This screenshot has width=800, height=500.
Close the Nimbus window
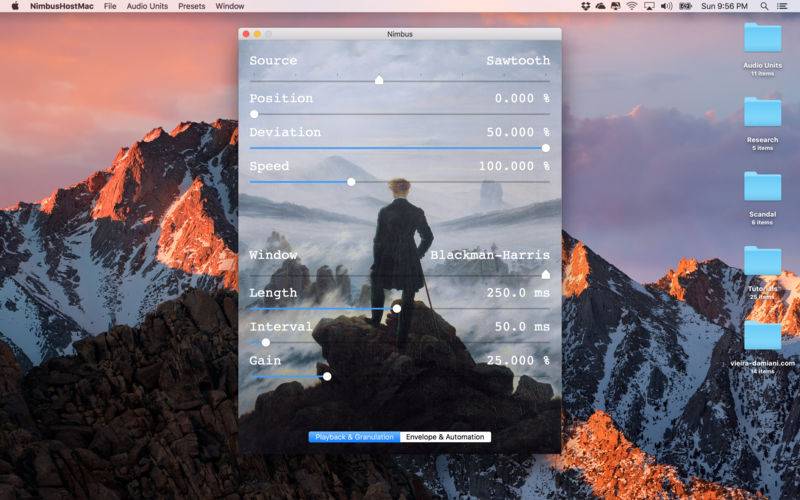[x=246, y=34]
